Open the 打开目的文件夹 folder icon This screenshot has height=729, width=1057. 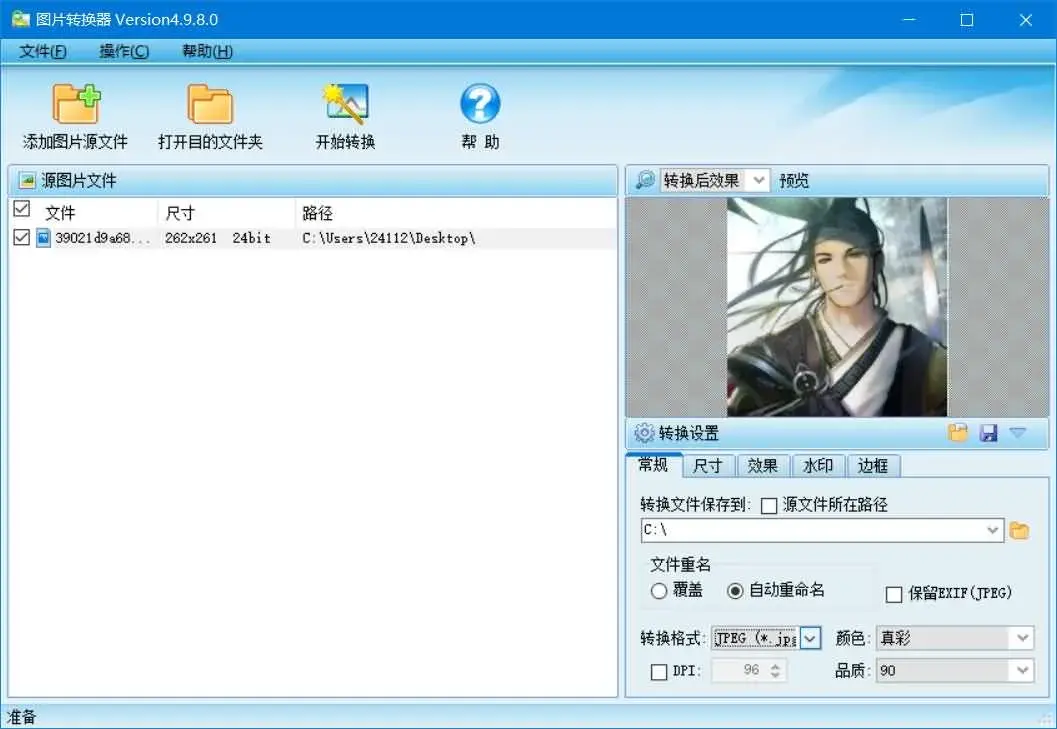pos(210,105)
